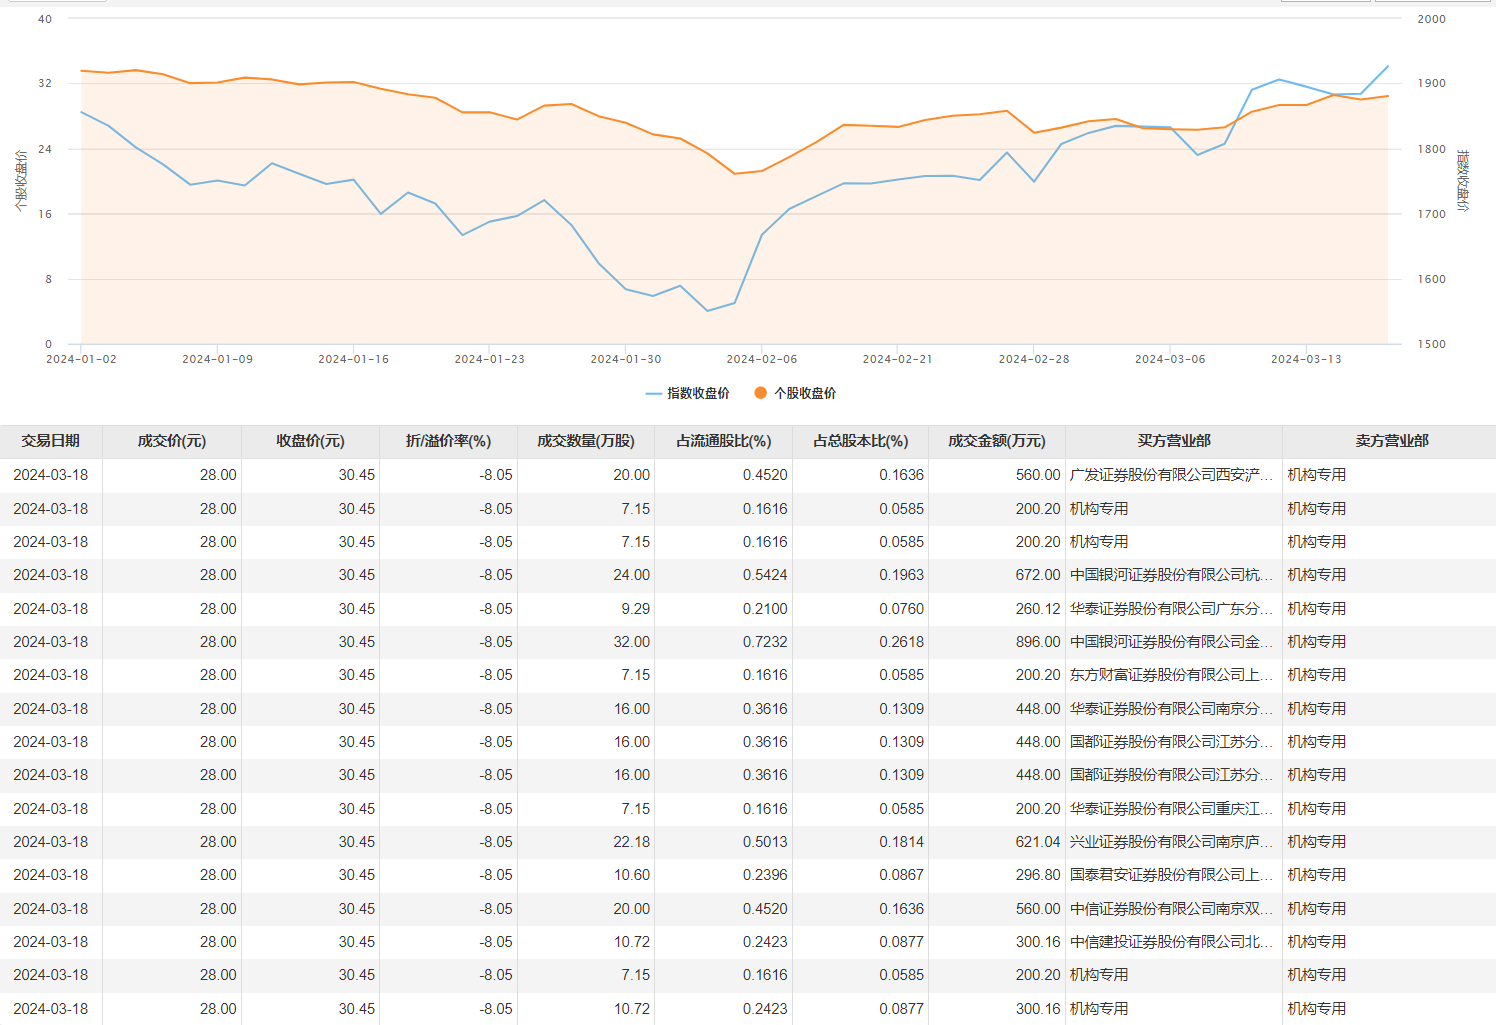Image resolution: width=1496 pixels, height=1025 pixels.
Task: Click the 买方营业部 column header
Action: 1173,441
